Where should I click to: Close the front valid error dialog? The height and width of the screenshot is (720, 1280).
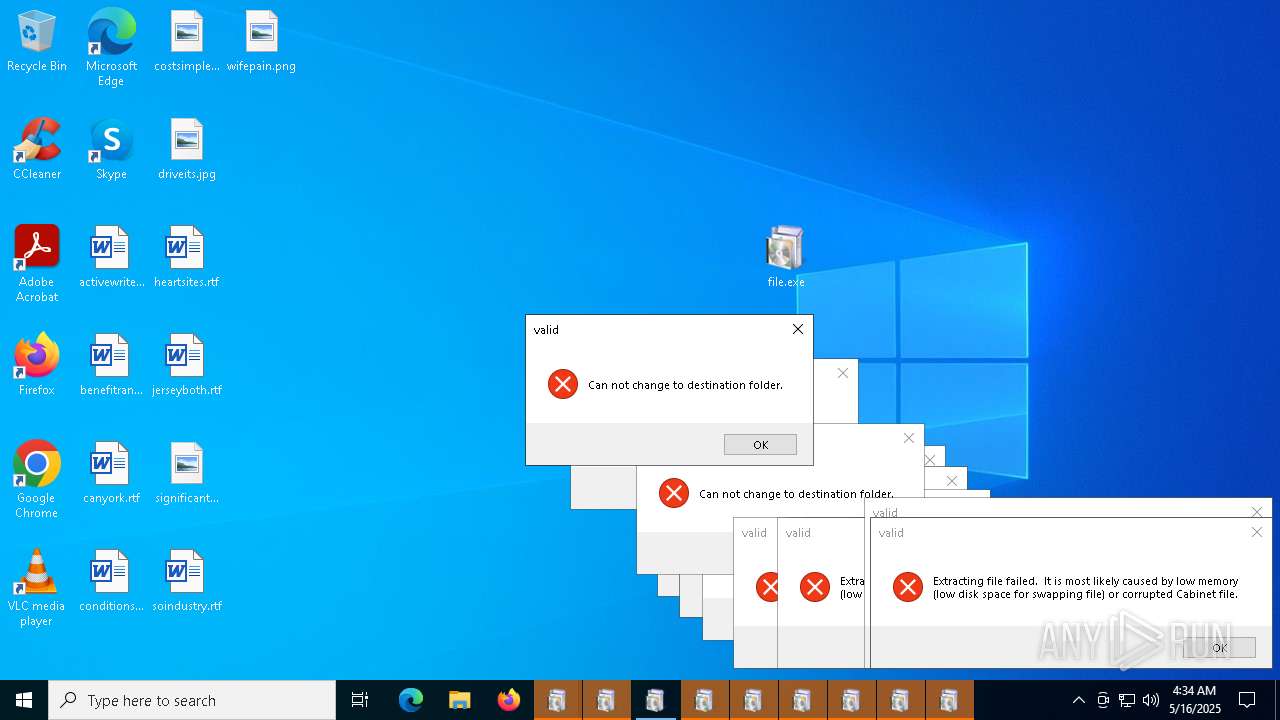797,329
